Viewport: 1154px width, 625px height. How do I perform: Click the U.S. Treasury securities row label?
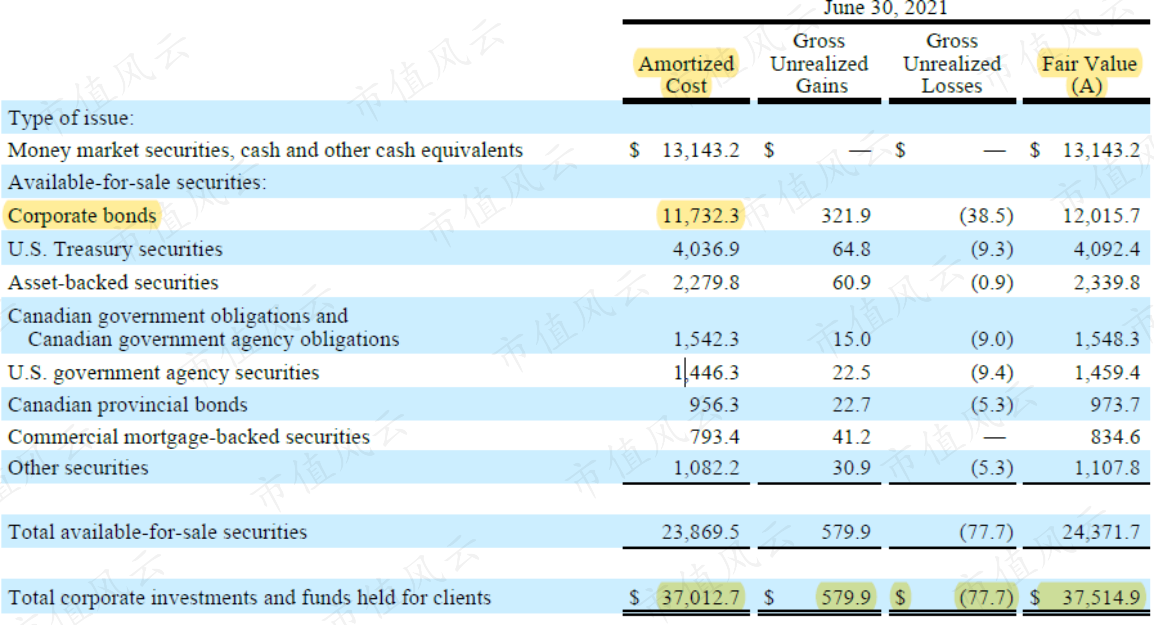pos(115,249)
